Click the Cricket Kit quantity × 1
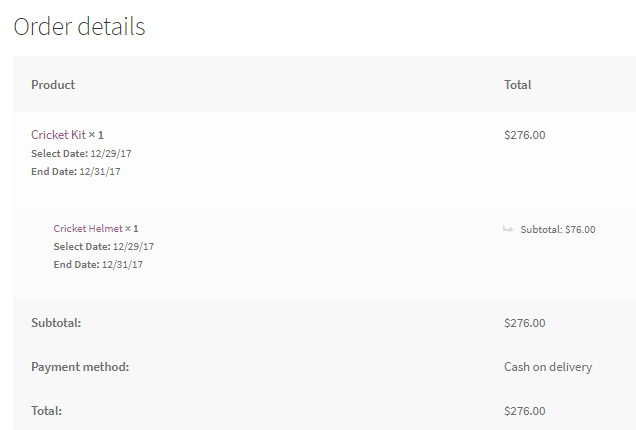Screen dimensions: 636x430 point(96,135)
